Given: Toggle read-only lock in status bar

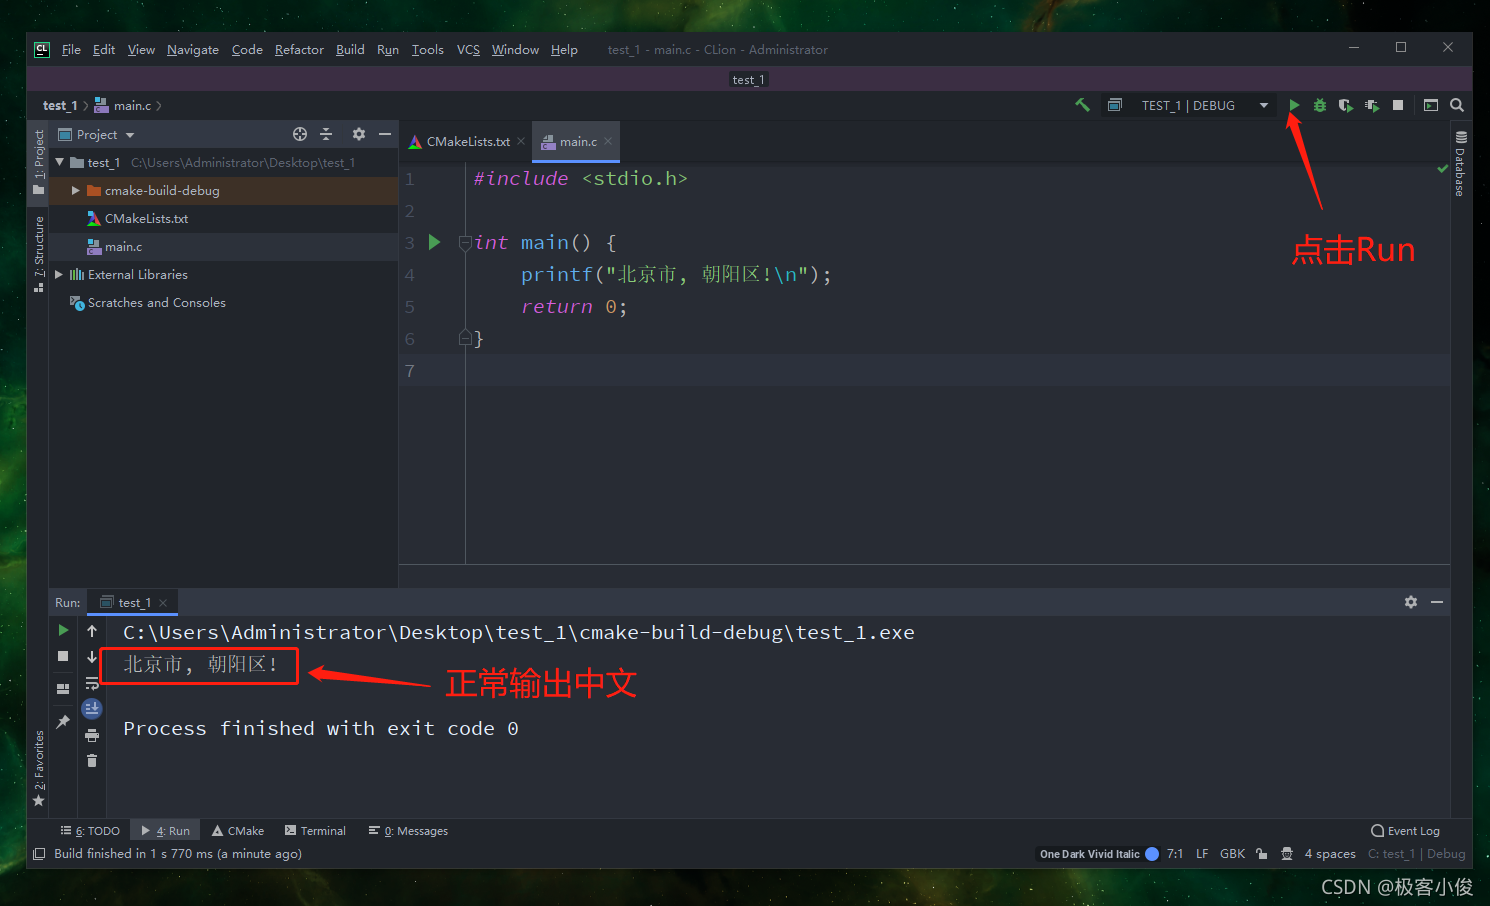Looking at the screenshot, I should pos(1262,854).
